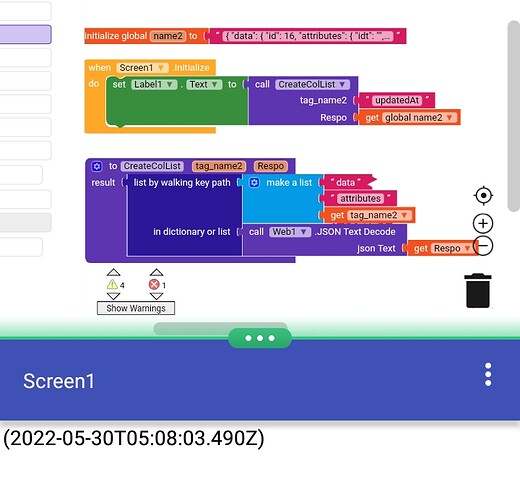
Task: Select the yellow warning triangle icon
Action: [x=112, y=285]
